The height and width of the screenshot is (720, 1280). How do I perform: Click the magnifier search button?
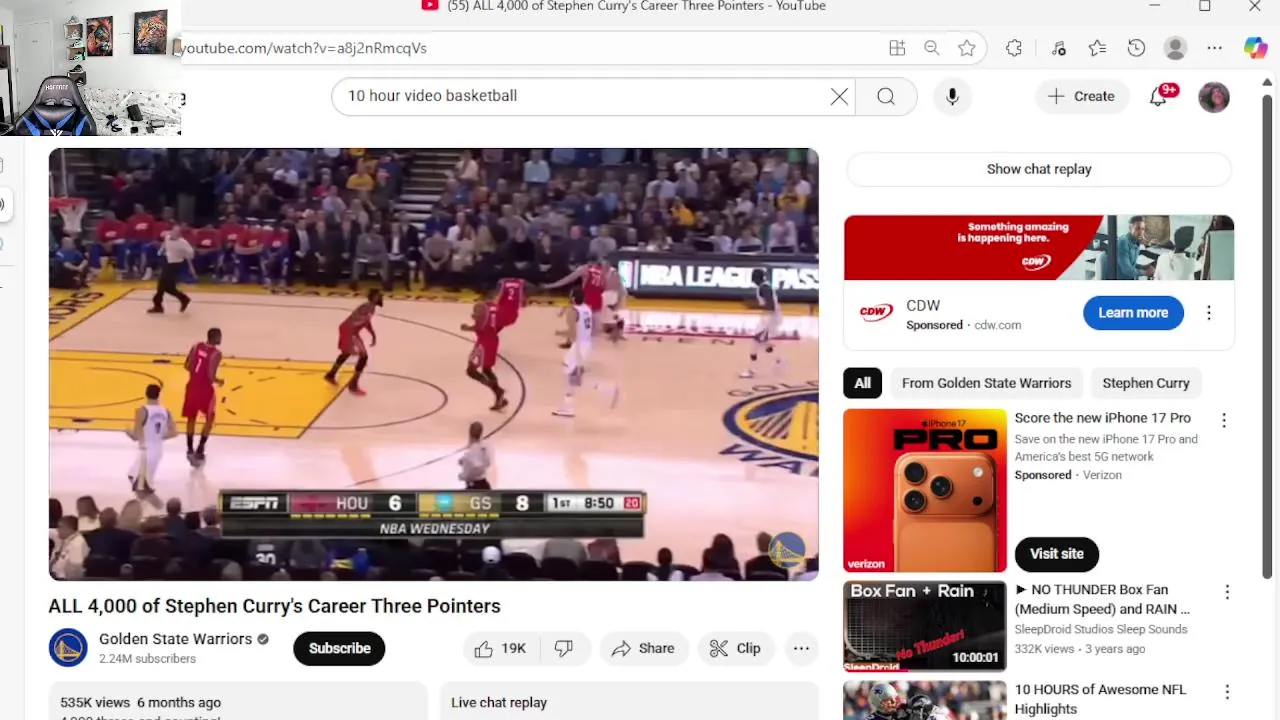click(x=886, y=96)
